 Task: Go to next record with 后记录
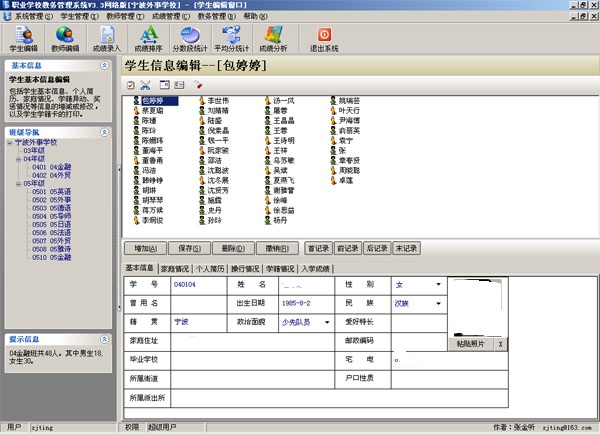coord(377,248)
